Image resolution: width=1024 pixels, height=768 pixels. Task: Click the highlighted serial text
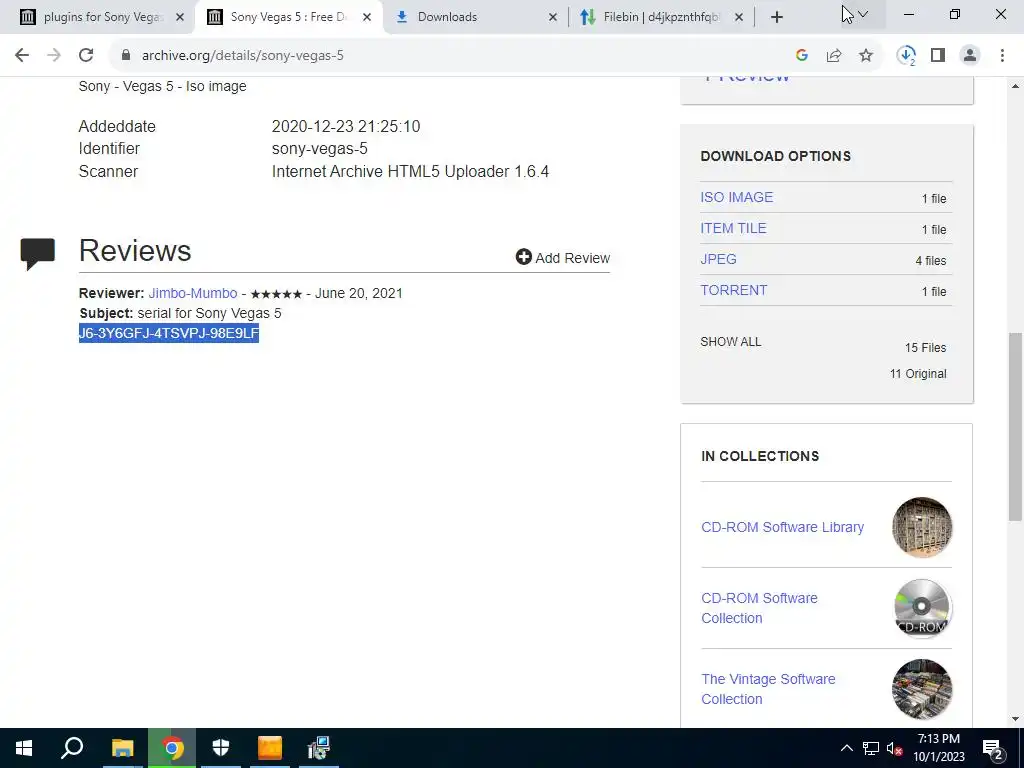(169, 333)
